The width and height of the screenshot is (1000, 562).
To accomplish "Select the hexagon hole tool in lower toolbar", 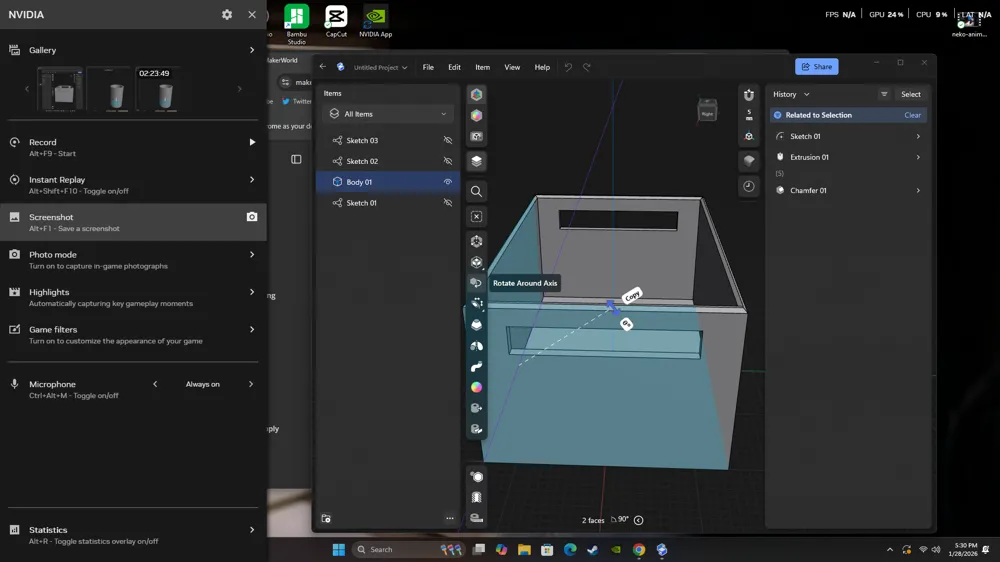I will tap(476, 477).
